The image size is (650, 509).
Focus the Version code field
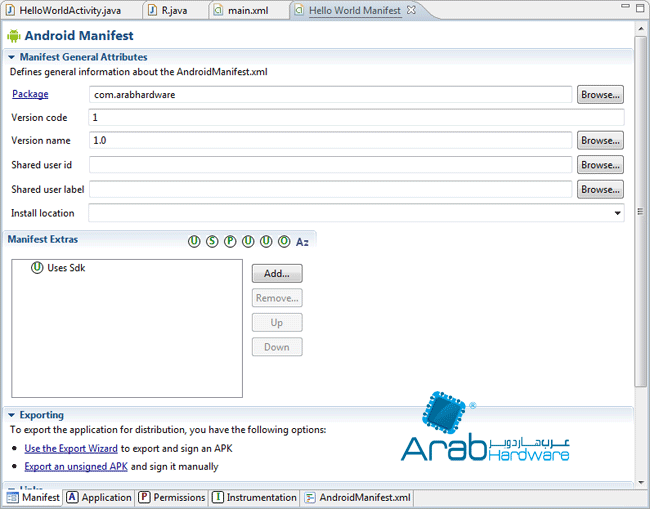(356, 117)
